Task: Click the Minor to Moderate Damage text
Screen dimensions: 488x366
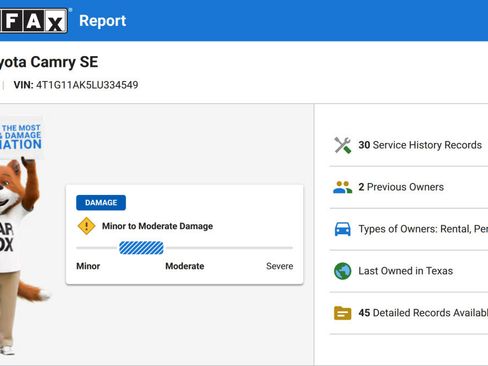Action: [x=157, y=226]
